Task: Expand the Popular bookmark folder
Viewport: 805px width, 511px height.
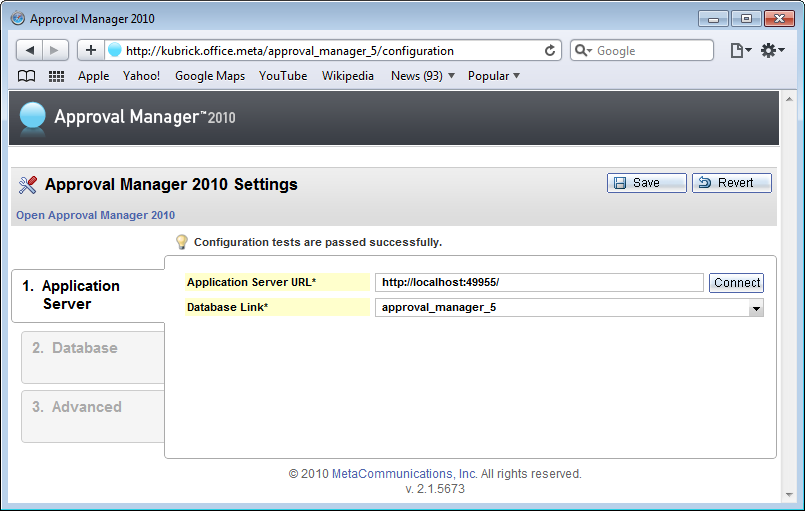Action: tap(493, 76)
